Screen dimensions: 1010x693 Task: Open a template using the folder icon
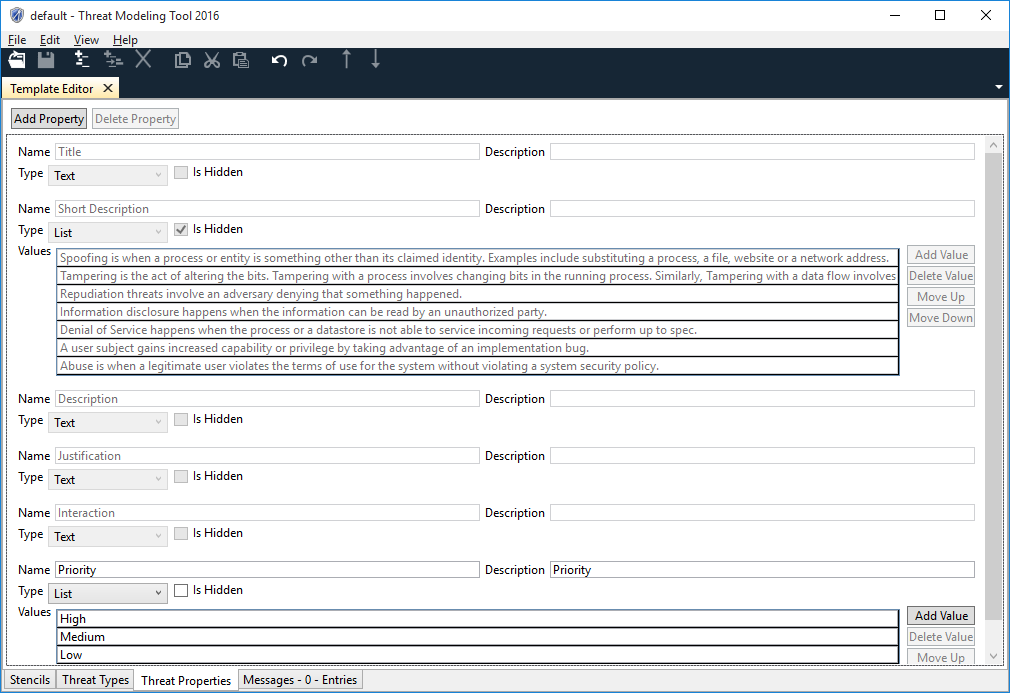tap(15, 59)
